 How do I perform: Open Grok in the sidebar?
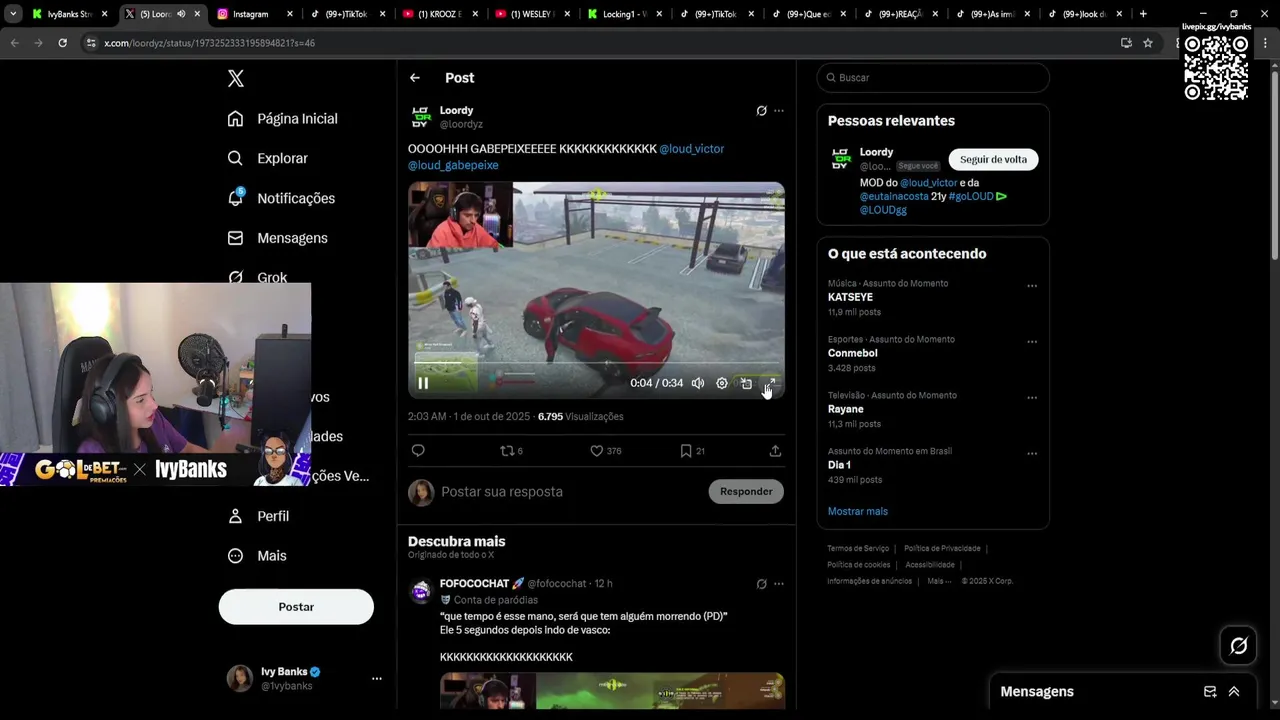(x=257, y=277)
